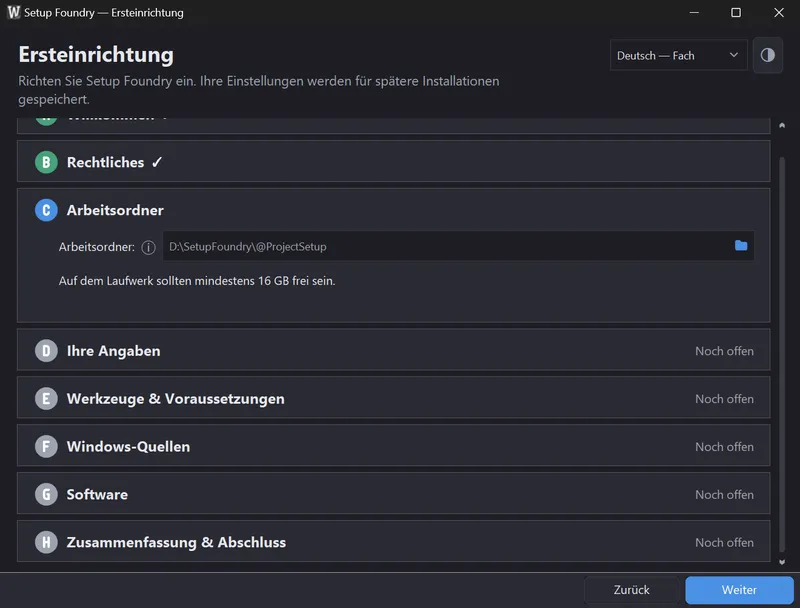The image size is (800, 608).
Task: Click the Zurück button
Action: point(631,590)
